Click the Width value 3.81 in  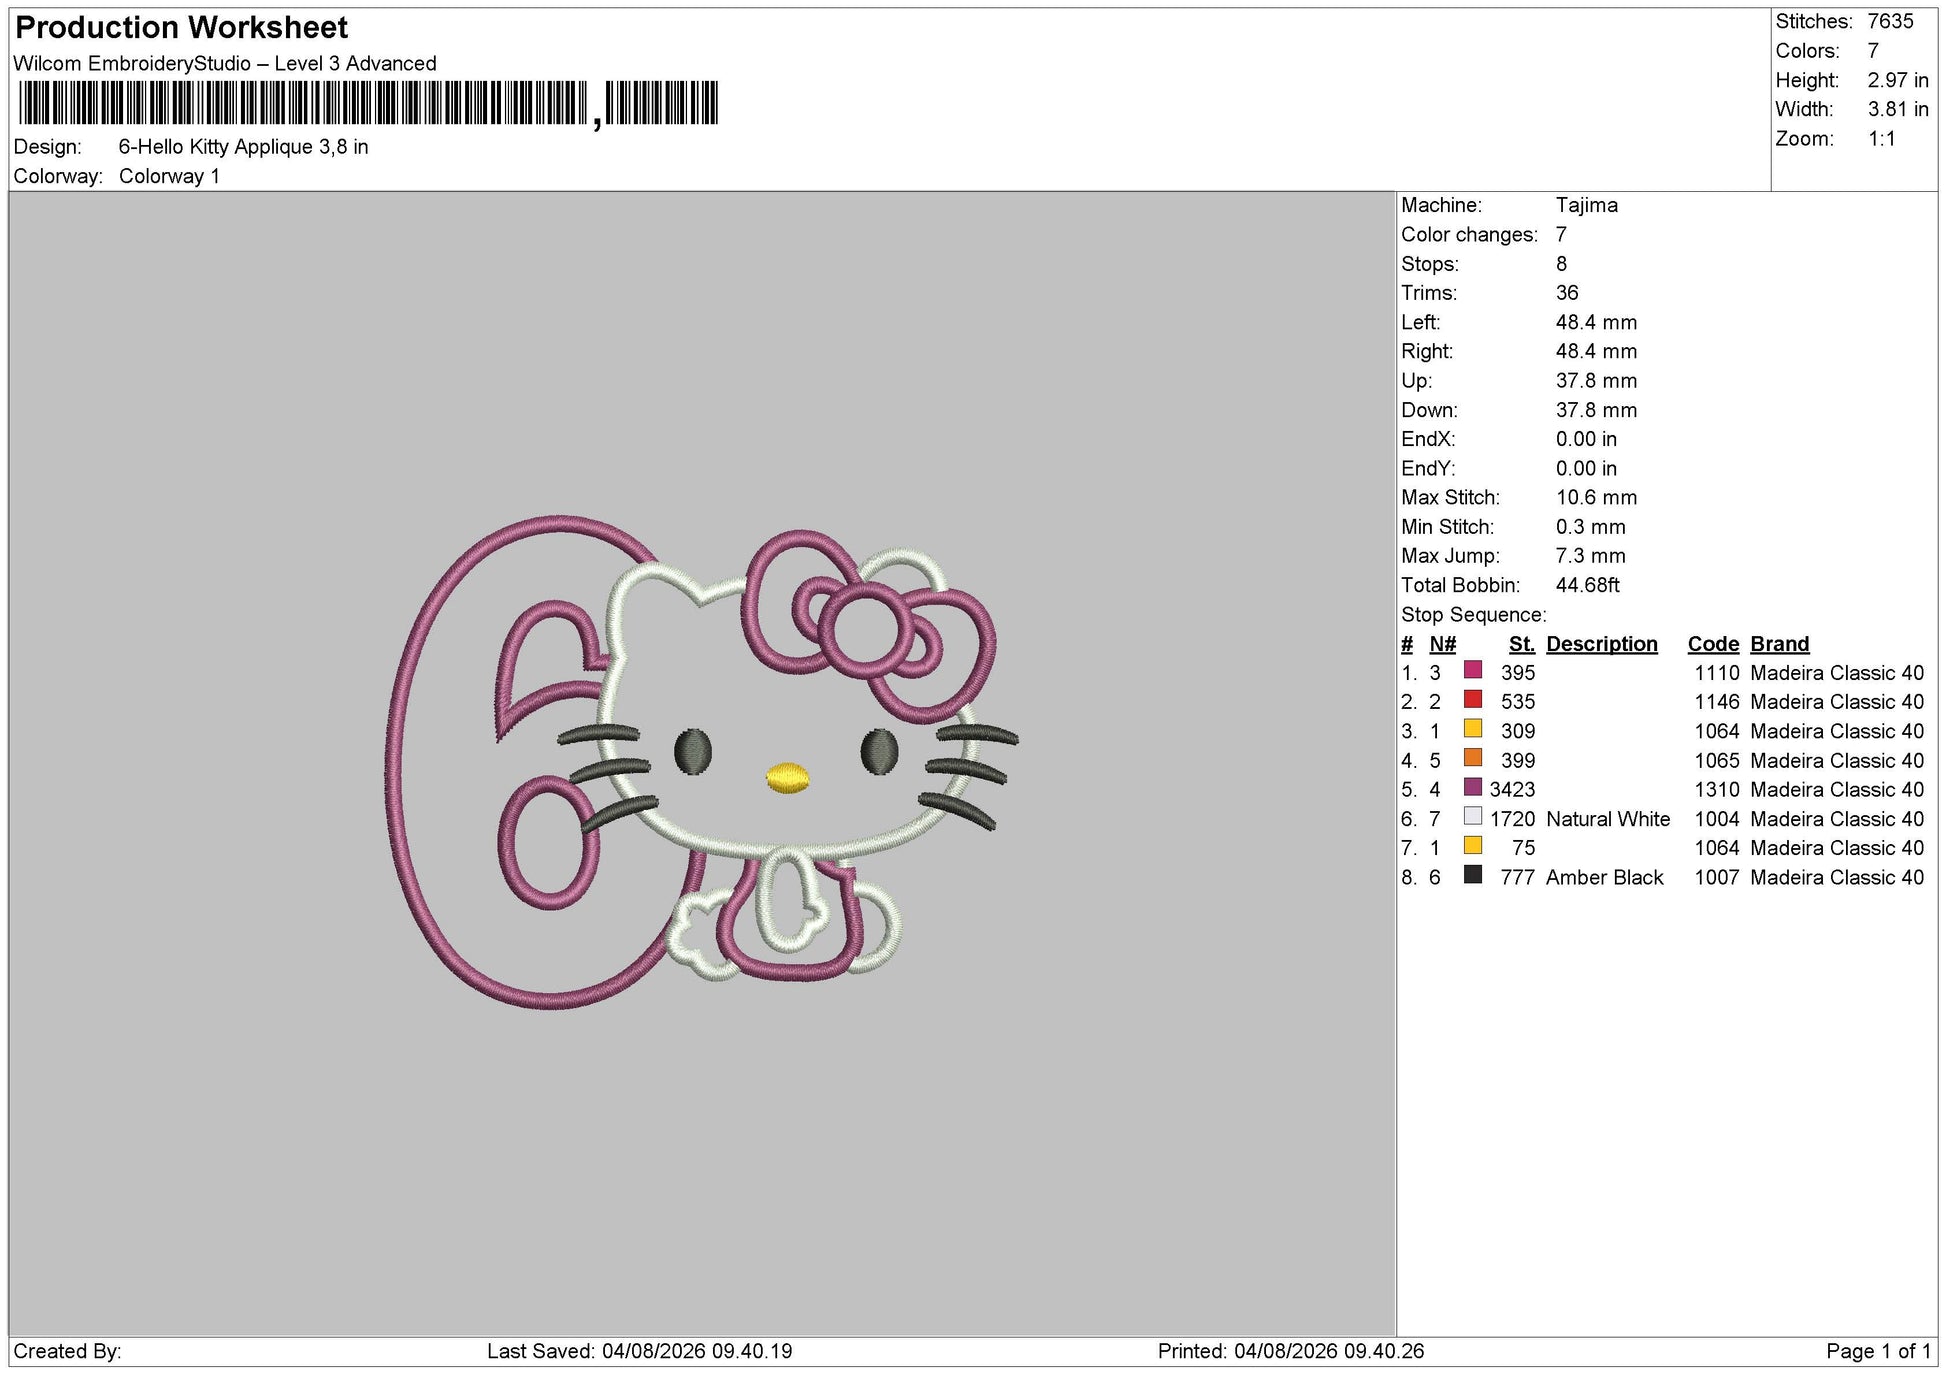pos(1898,110)
